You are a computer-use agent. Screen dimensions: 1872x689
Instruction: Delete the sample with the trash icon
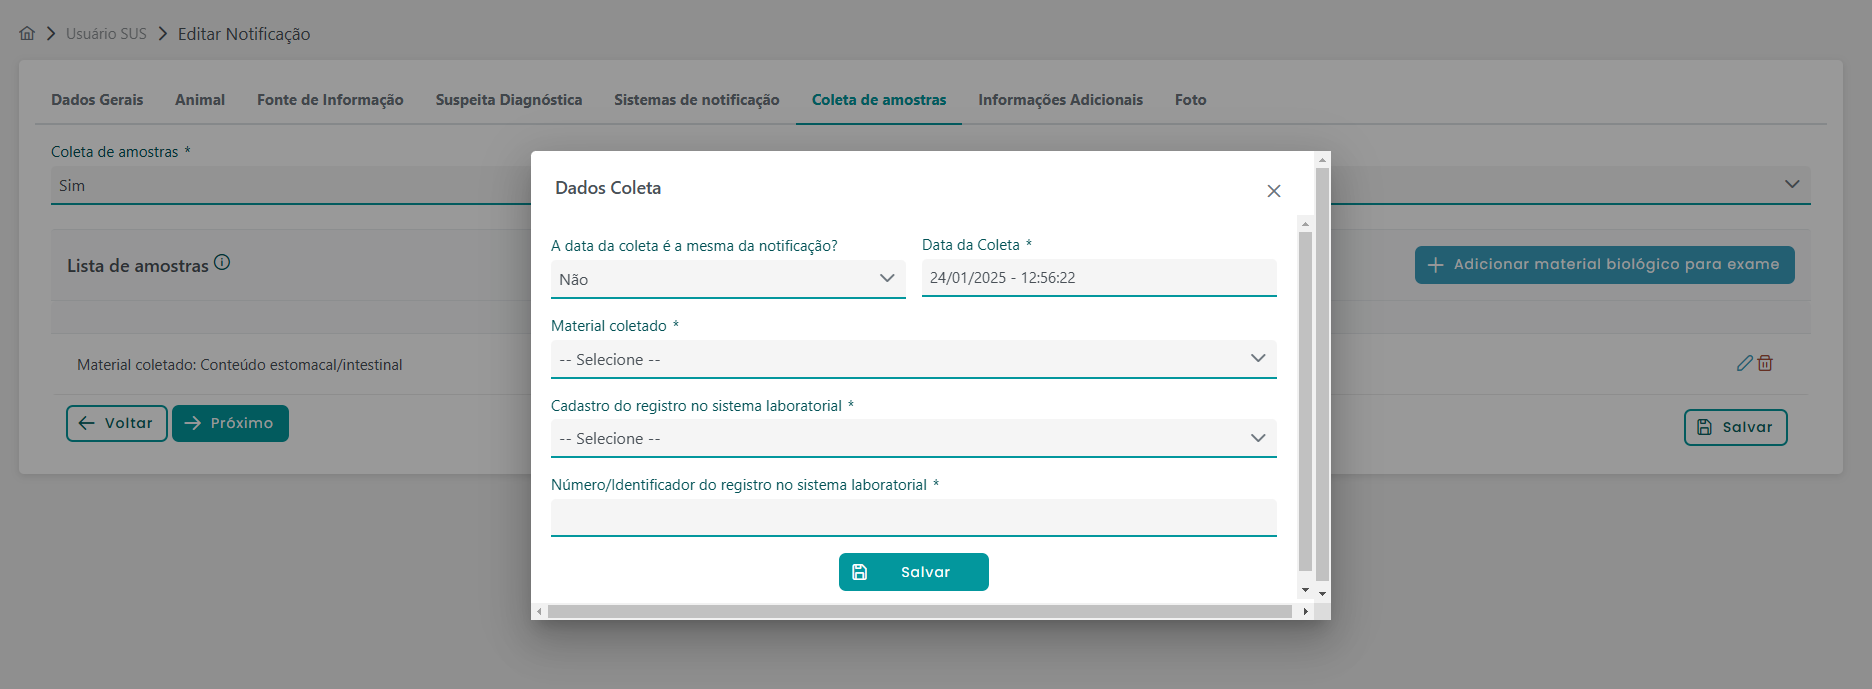click(x=1765, y=363)
